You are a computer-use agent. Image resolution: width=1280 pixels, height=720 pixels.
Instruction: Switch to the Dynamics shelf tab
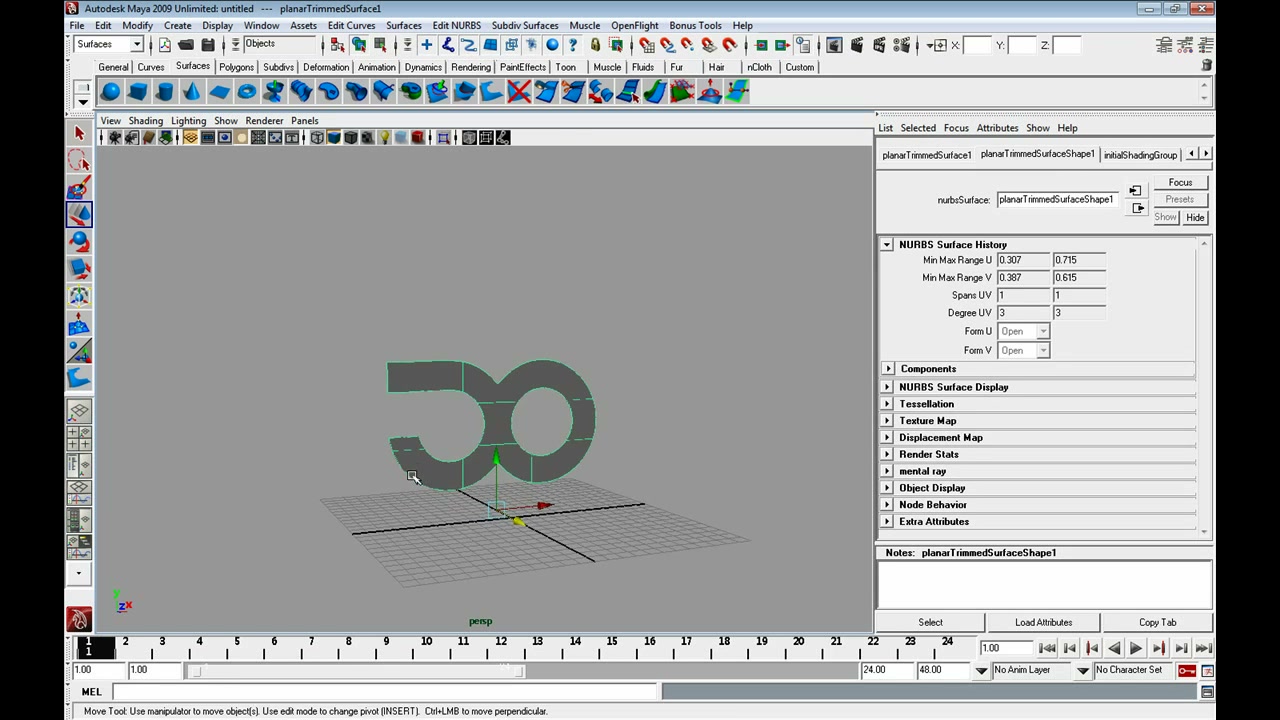coord(423,67)
